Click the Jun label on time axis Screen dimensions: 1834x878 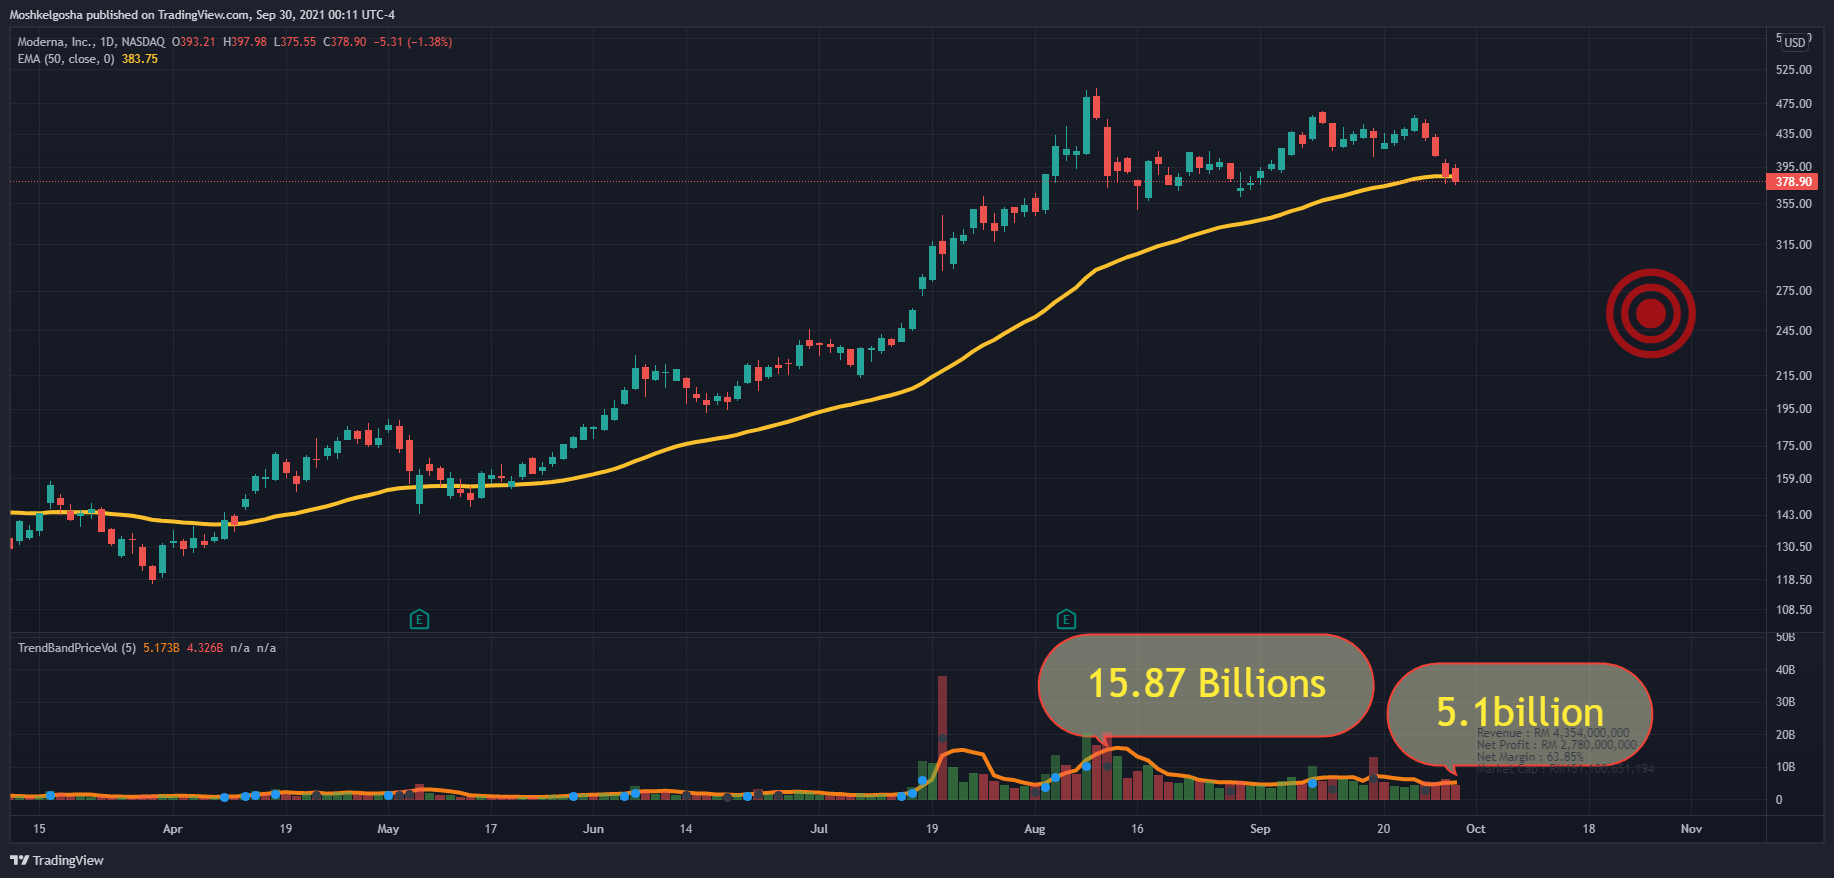(x=593, y=829)
